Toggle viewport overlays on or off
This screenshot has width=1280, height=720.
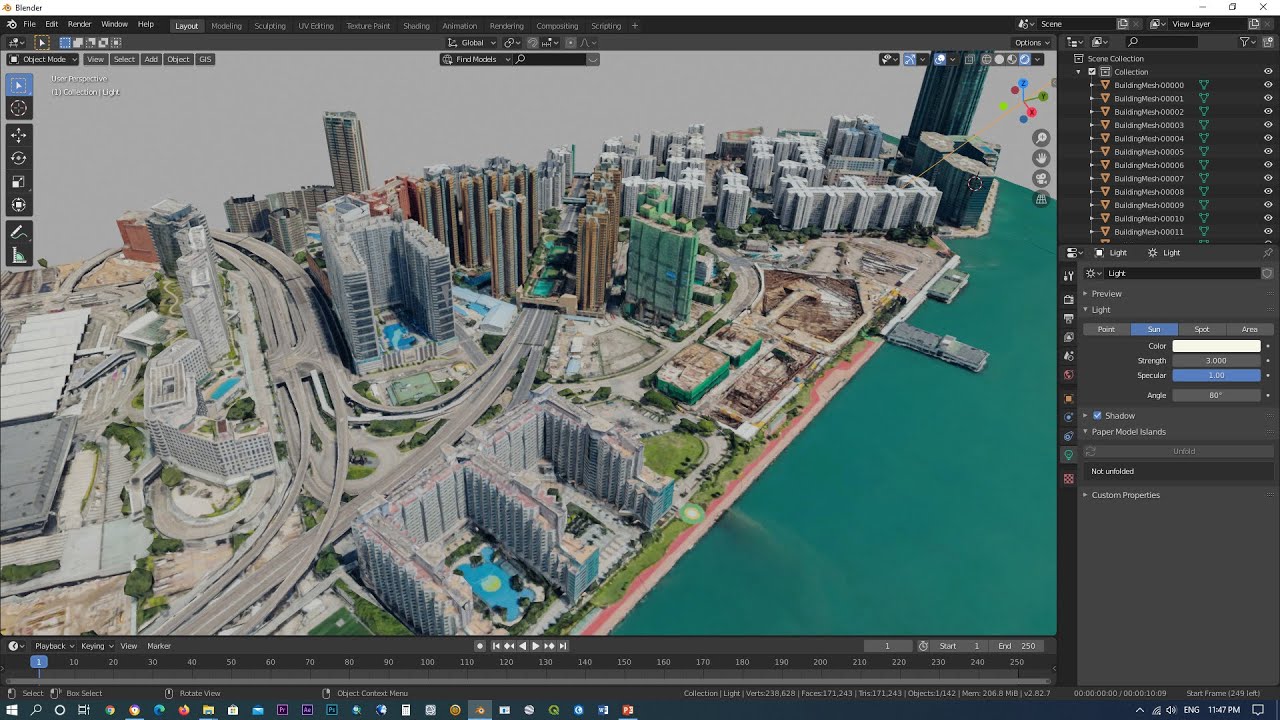point(940,59)
